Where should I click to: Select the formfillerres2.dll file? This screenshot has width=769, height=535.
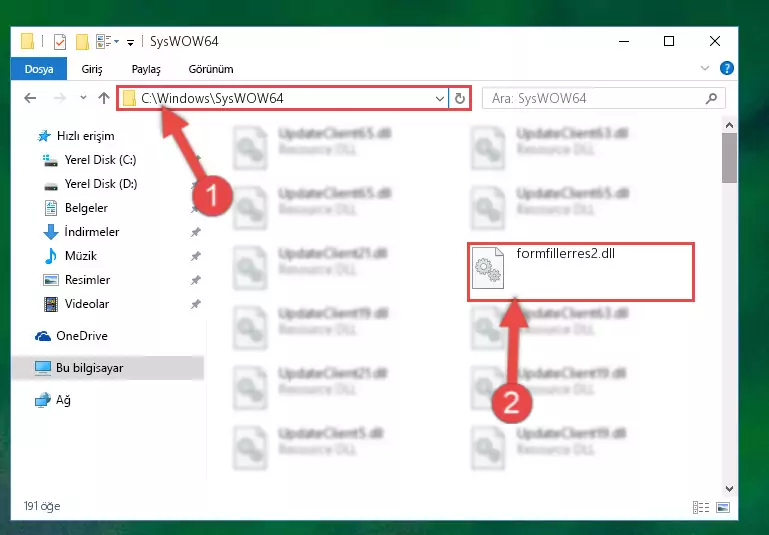coord(581,271)
